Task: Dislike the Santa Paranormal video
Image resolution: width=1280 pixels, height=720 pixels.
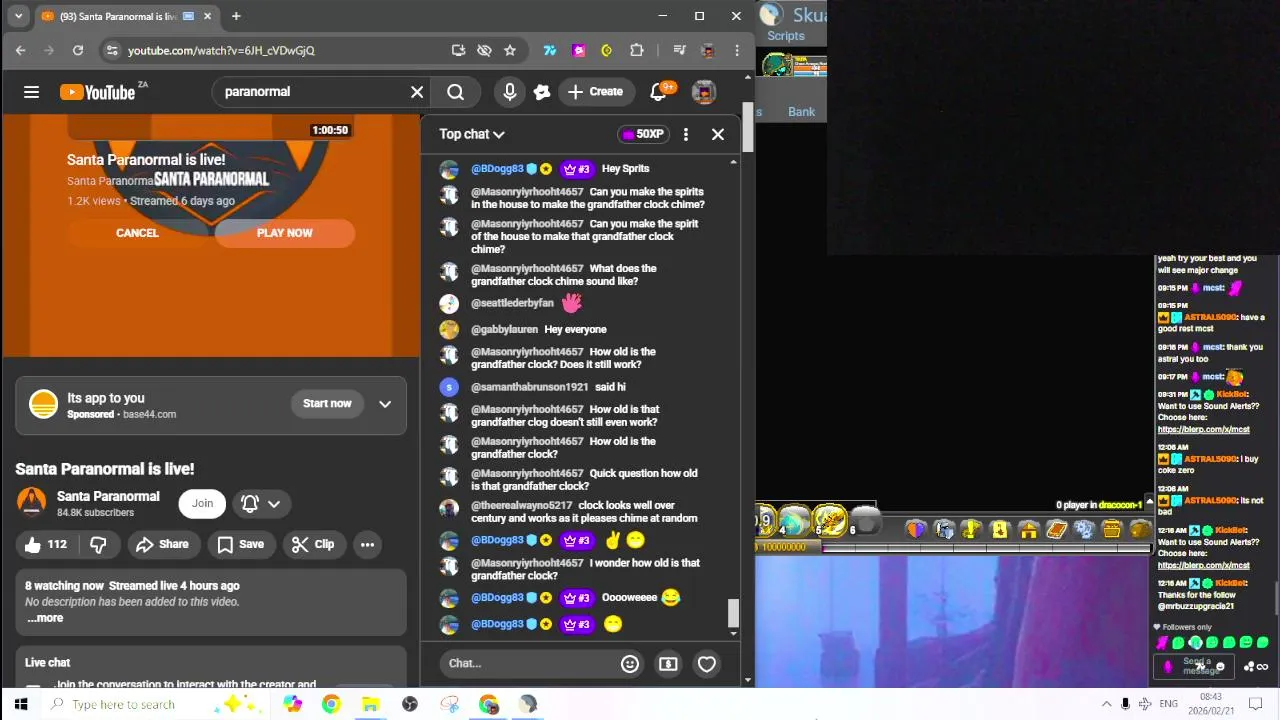Action: pyautogui.click(x=98, y=544)
